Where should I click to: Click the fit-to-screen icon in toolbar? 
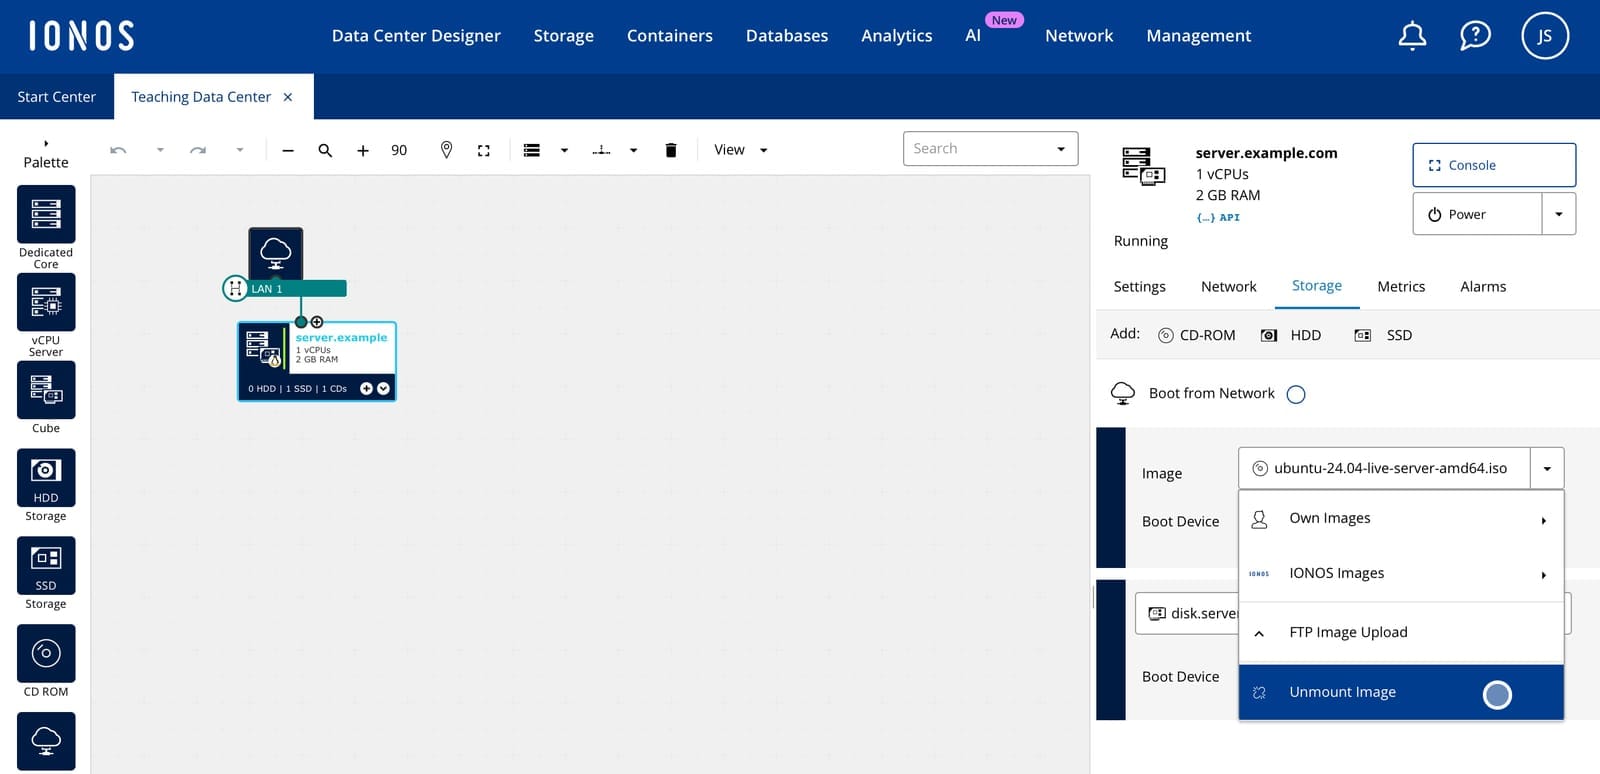click(x=484, y=150)
